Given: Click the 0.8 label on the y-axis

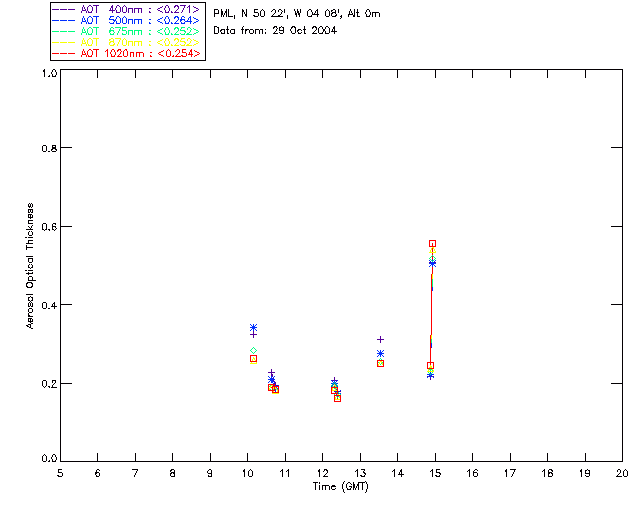Looking at the screenshot, I should [49, 148].
